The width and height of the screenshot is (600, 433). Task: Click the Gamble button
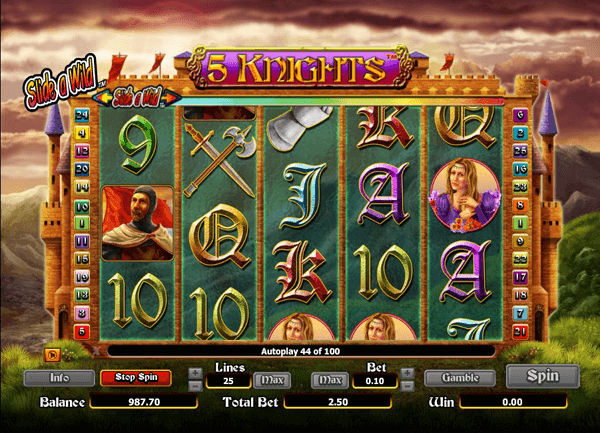(460, 378)
